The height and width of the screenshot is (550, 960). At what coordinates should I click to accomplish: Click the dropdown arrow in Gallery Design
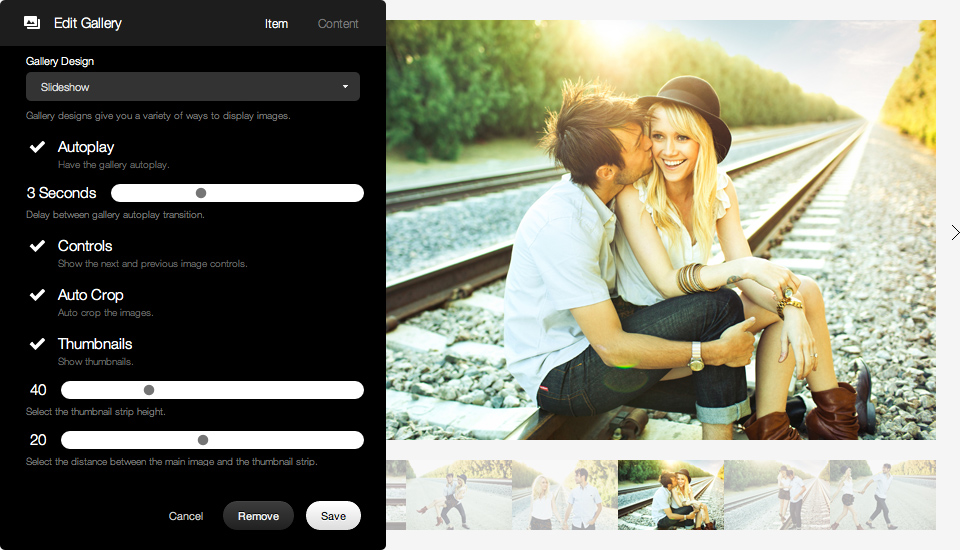click(x=345, y=87)
